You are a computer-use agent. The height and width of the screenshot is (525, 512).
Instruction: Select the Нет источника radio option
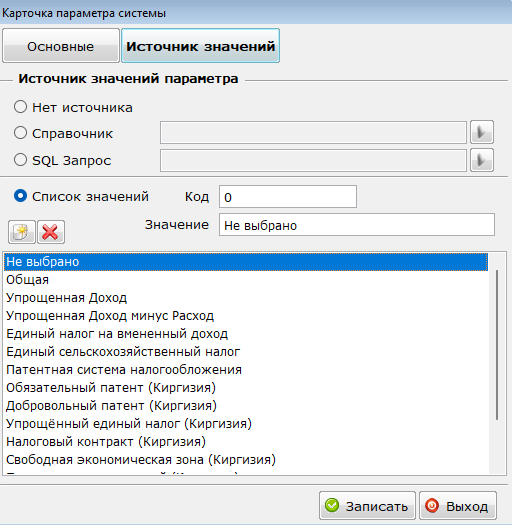click(x=20, y=107)
